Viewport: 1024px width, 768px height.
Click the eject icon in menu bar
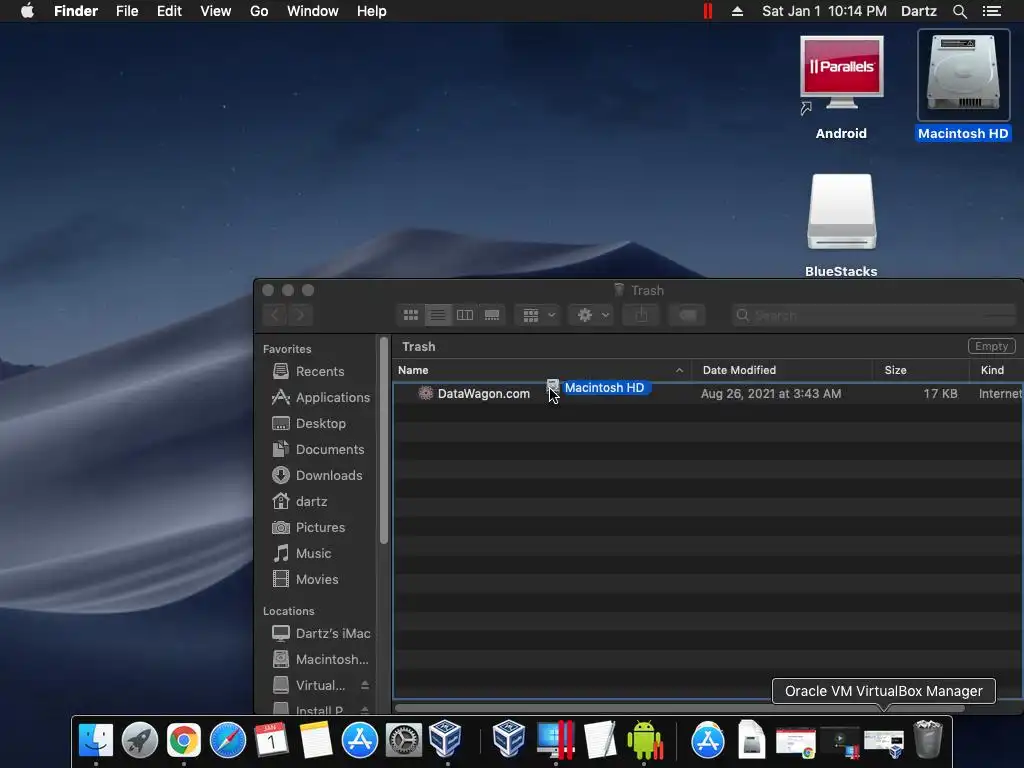pyautogui.click(x=737, y=11)
